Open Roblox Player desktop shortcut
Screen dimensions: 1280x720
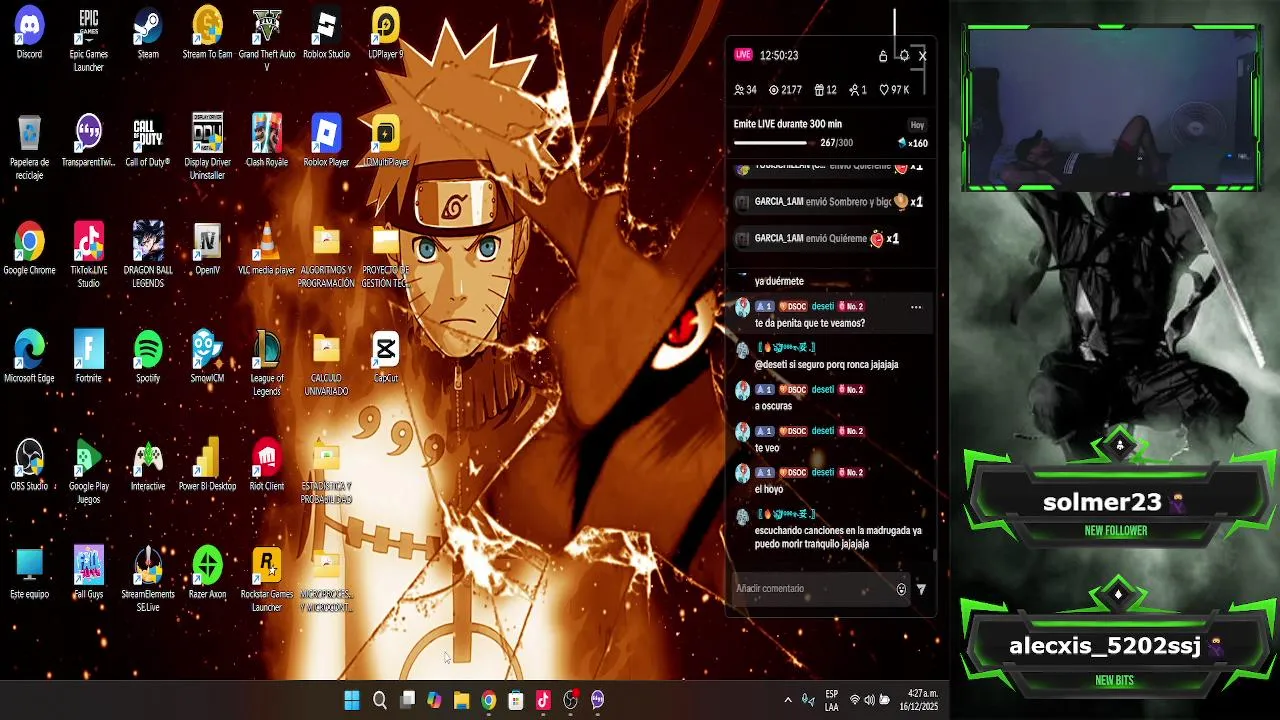tap(326, 142)
